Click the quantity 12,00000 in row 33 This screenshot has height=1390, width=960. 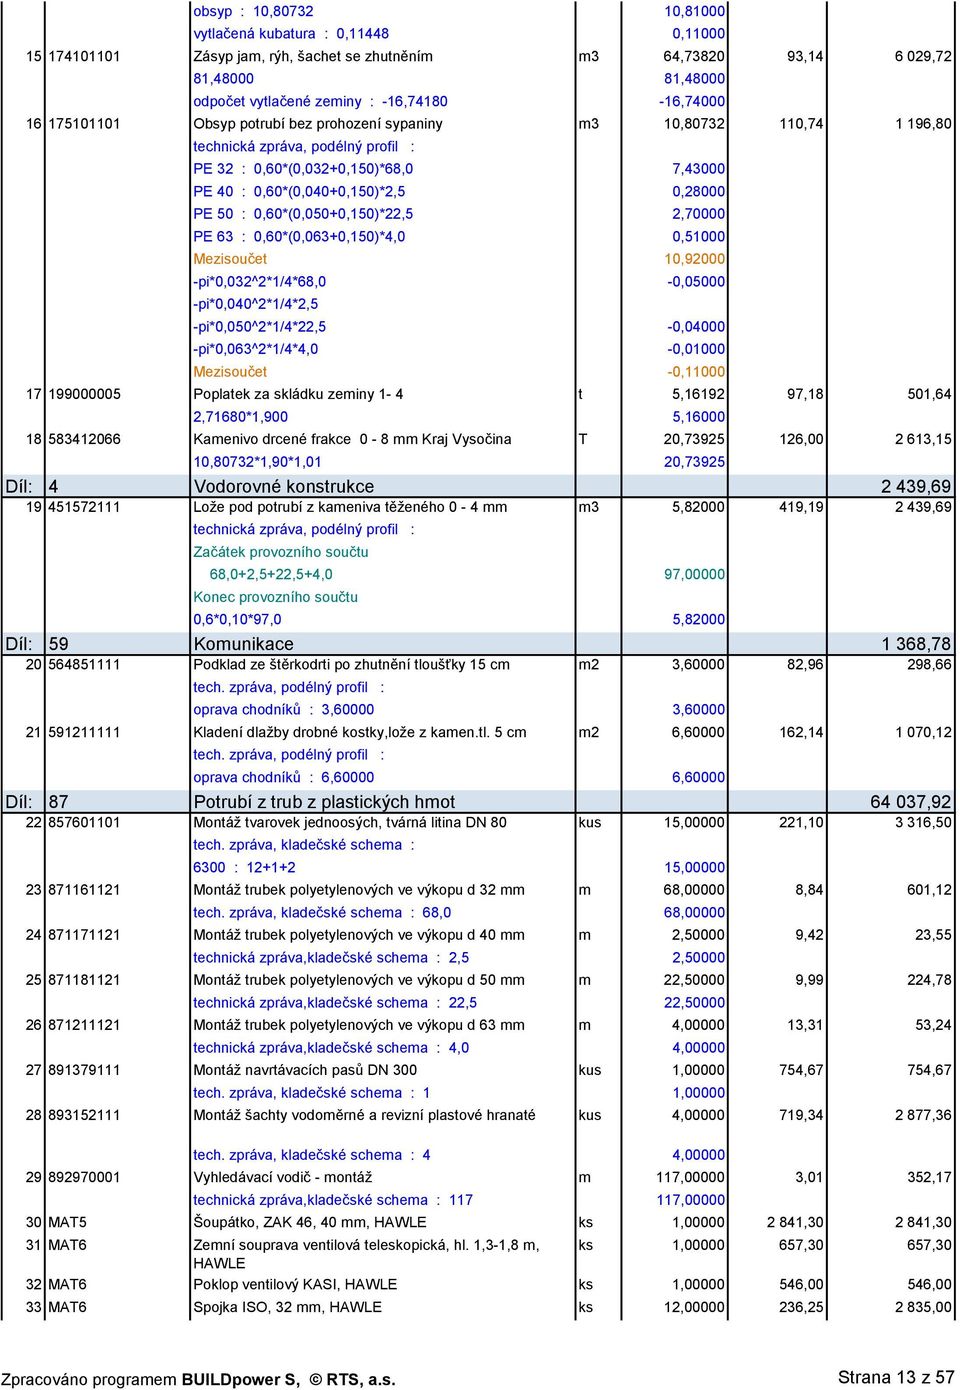point(695,1307)
